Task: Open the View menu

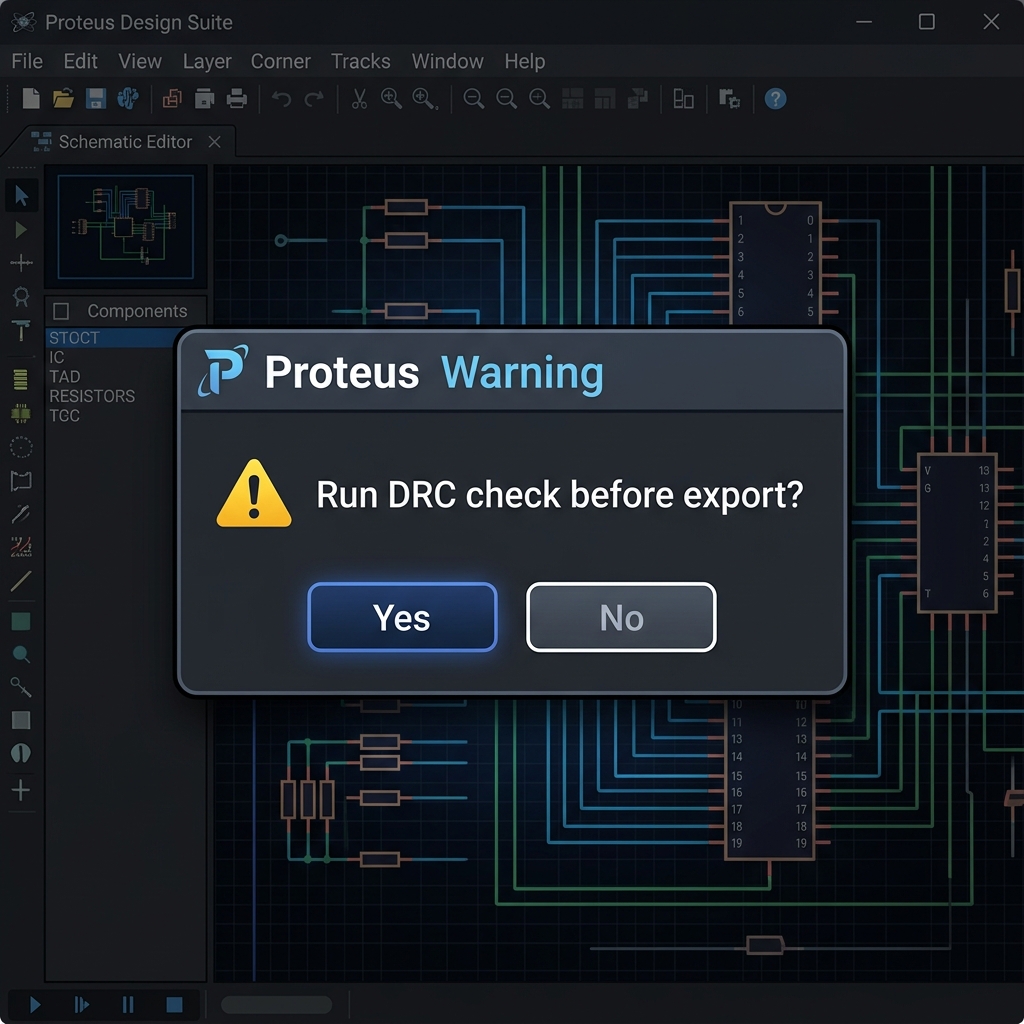Action: point(140,61)
